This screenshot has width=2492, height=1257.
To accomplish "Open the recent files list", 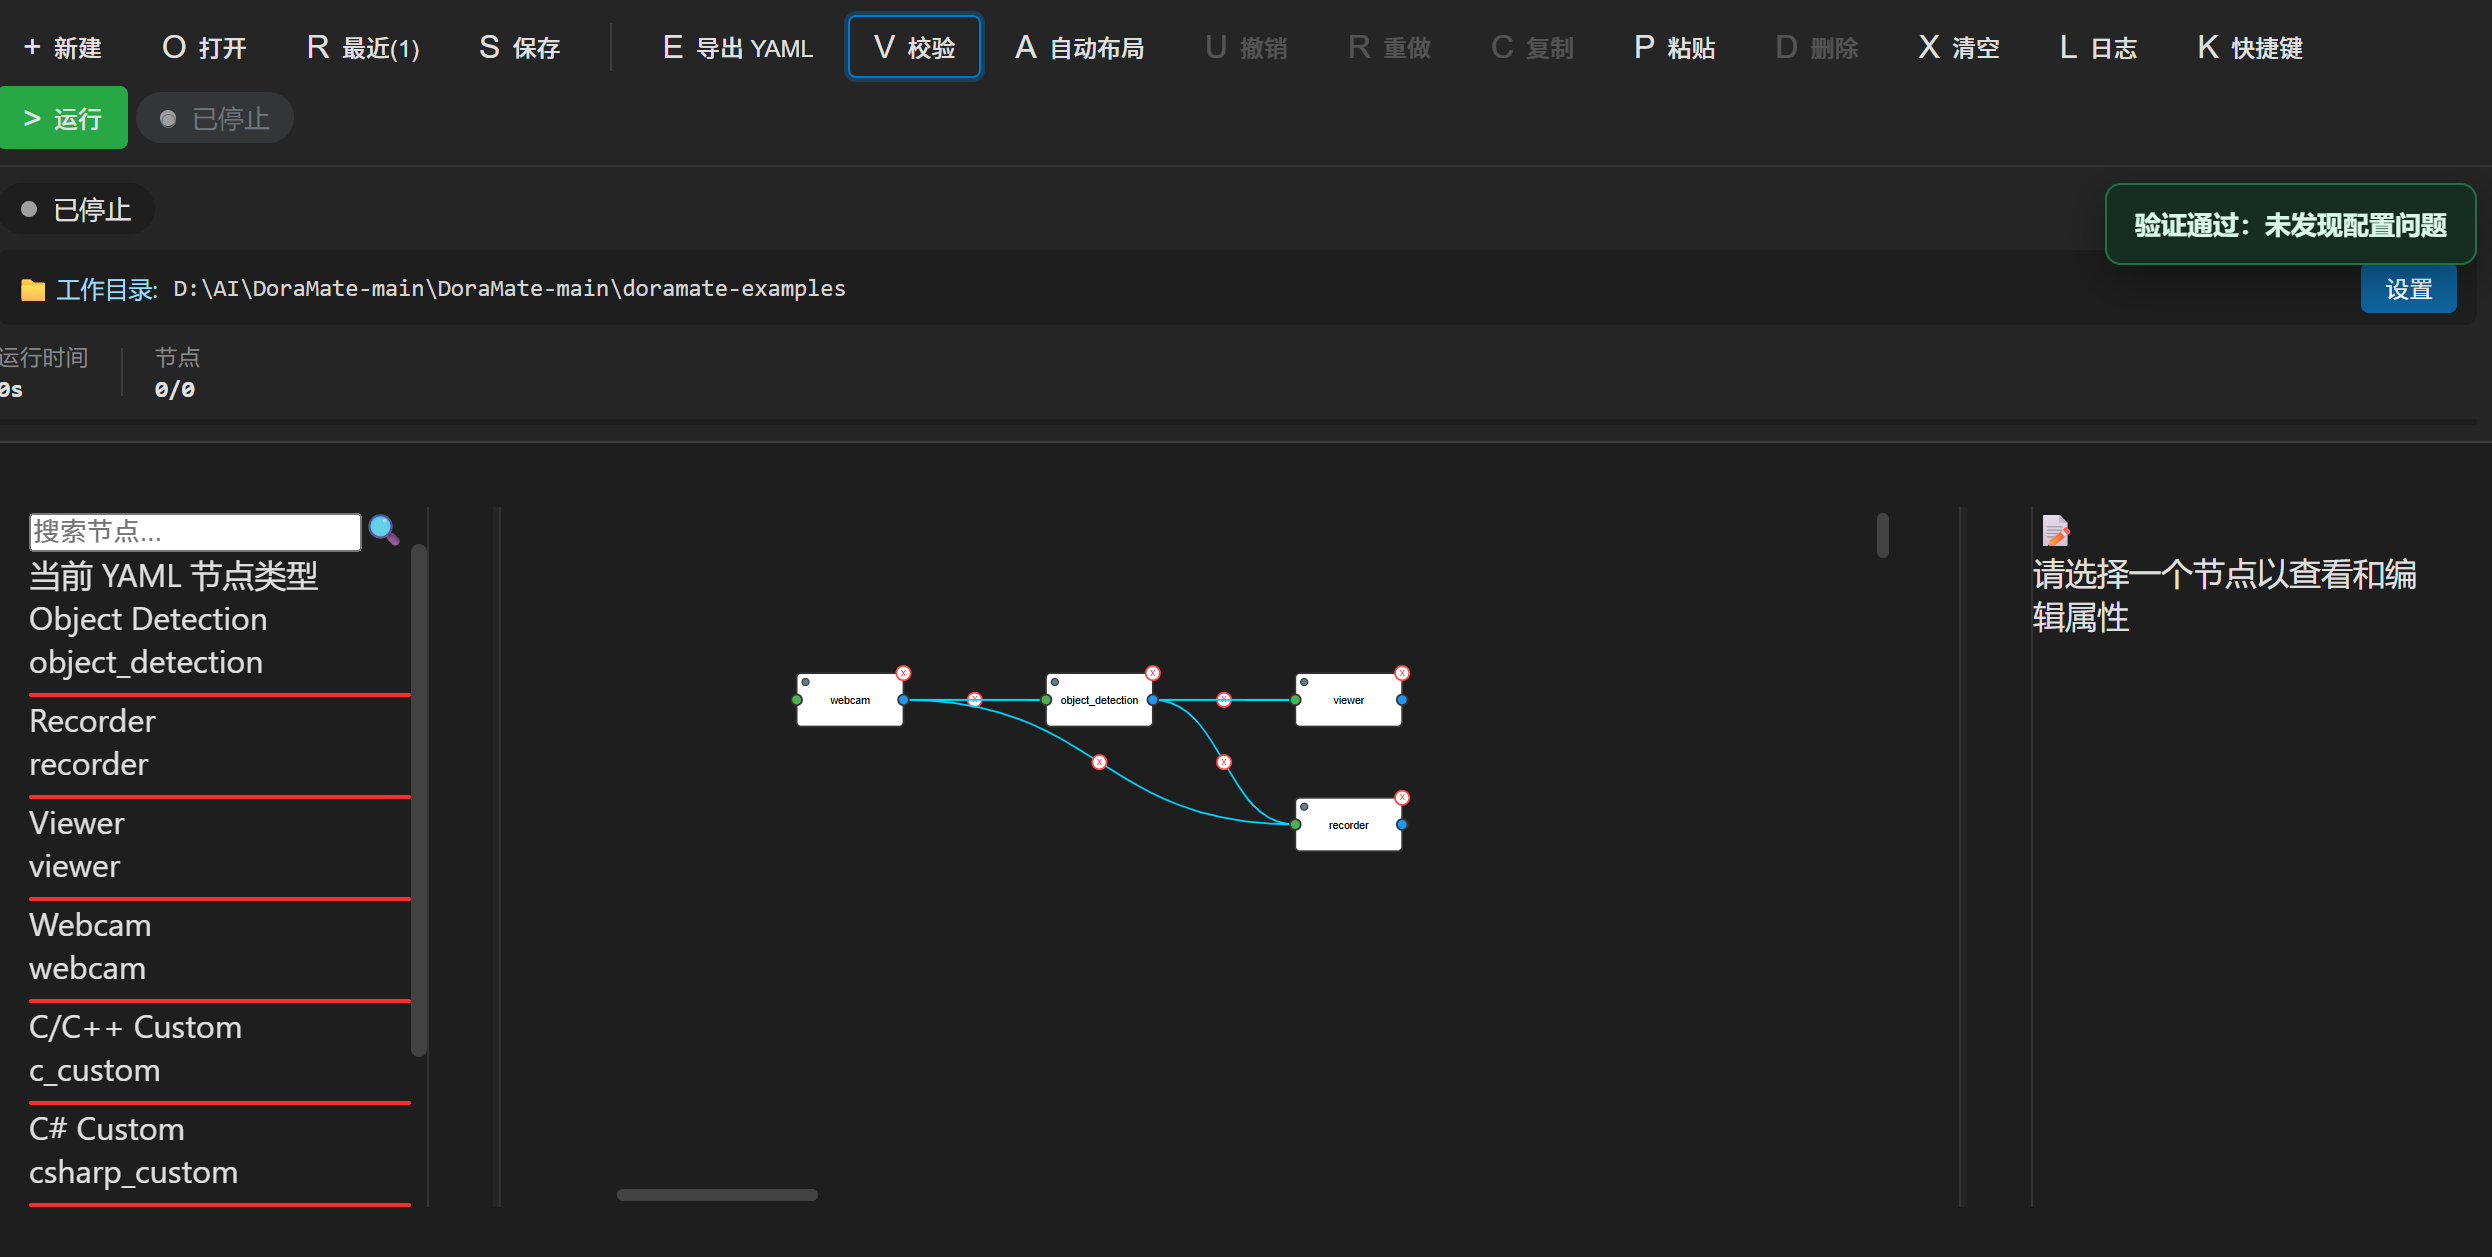I will pos(363,47).
